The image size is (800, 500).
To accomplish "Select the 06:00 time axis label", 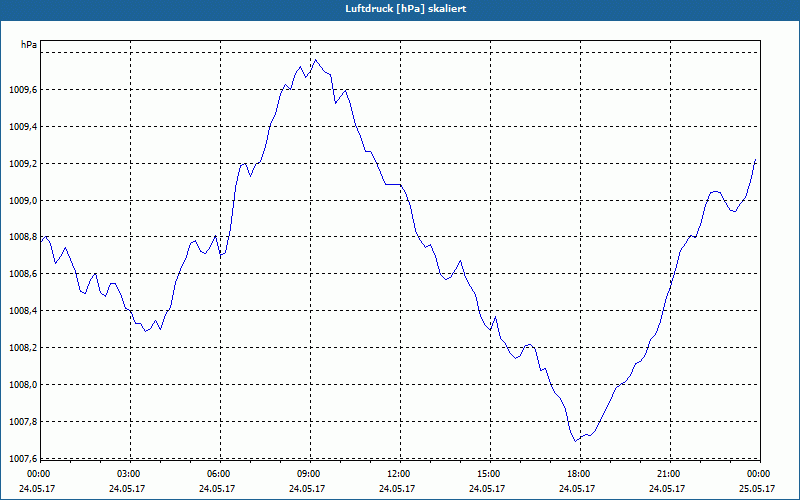I will [219, 474].
